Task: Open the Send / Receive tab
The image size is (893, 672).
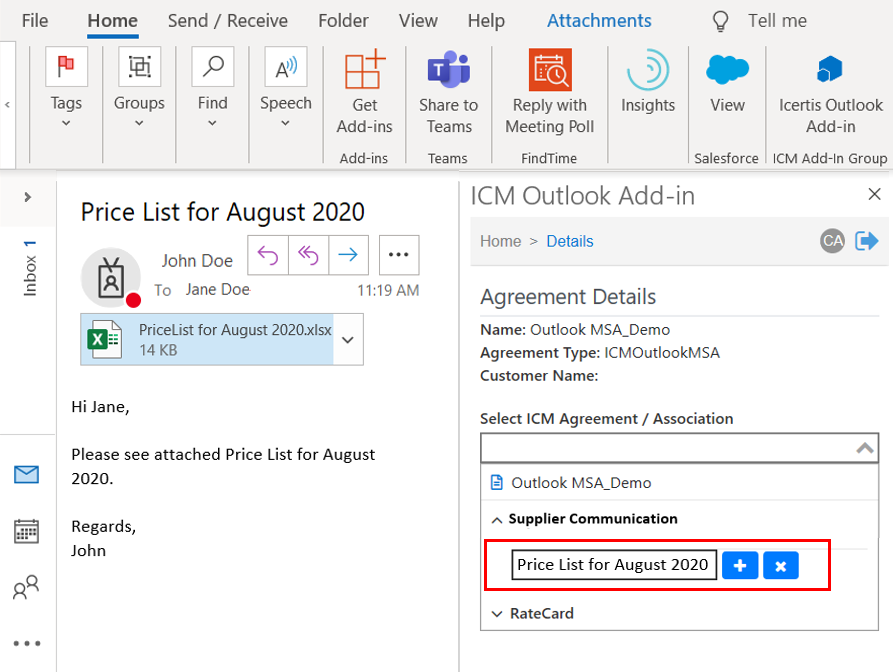Action: coord(227,21)
